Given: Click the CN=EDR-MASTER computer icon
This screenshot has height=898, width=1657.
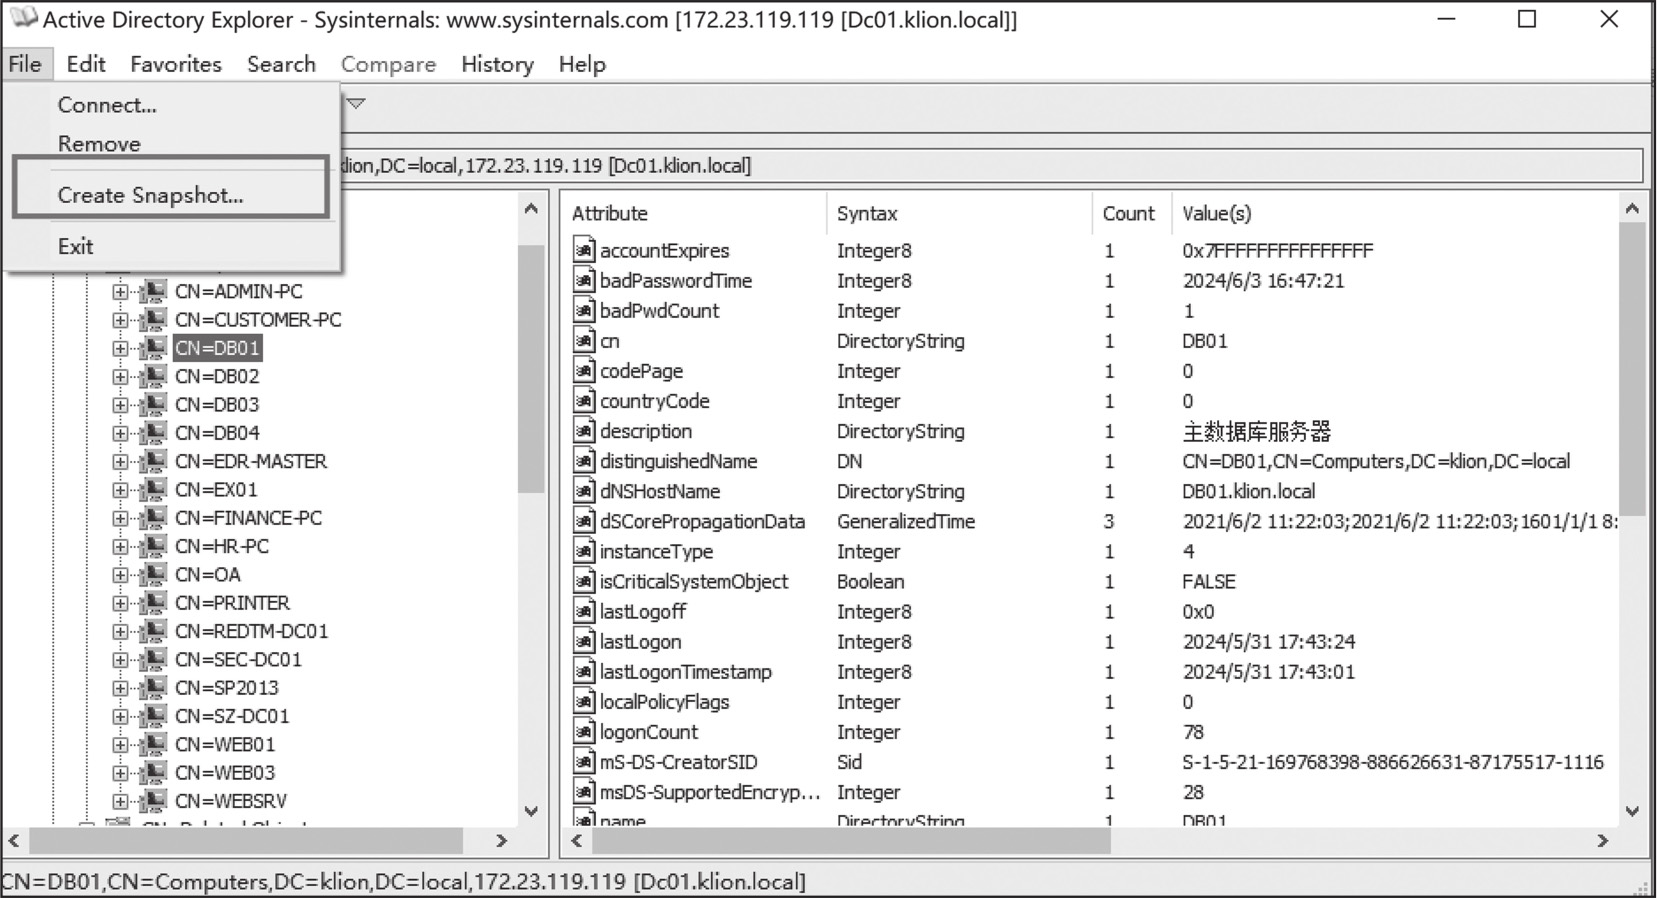Looking at the screenshot, I should click(153, 462).
